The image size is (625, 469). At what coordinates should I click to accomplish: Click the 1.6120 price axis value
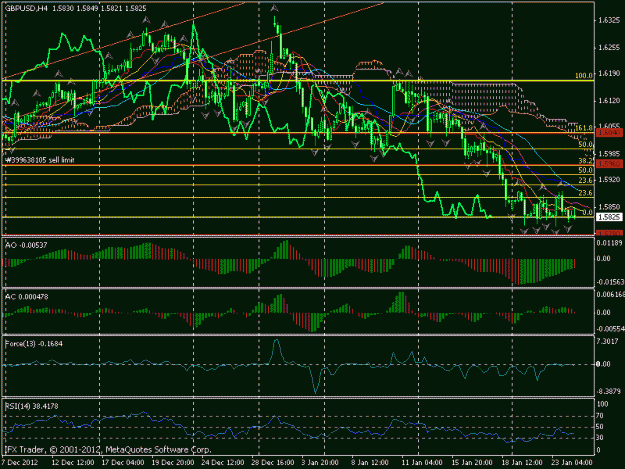coord(609,101)
